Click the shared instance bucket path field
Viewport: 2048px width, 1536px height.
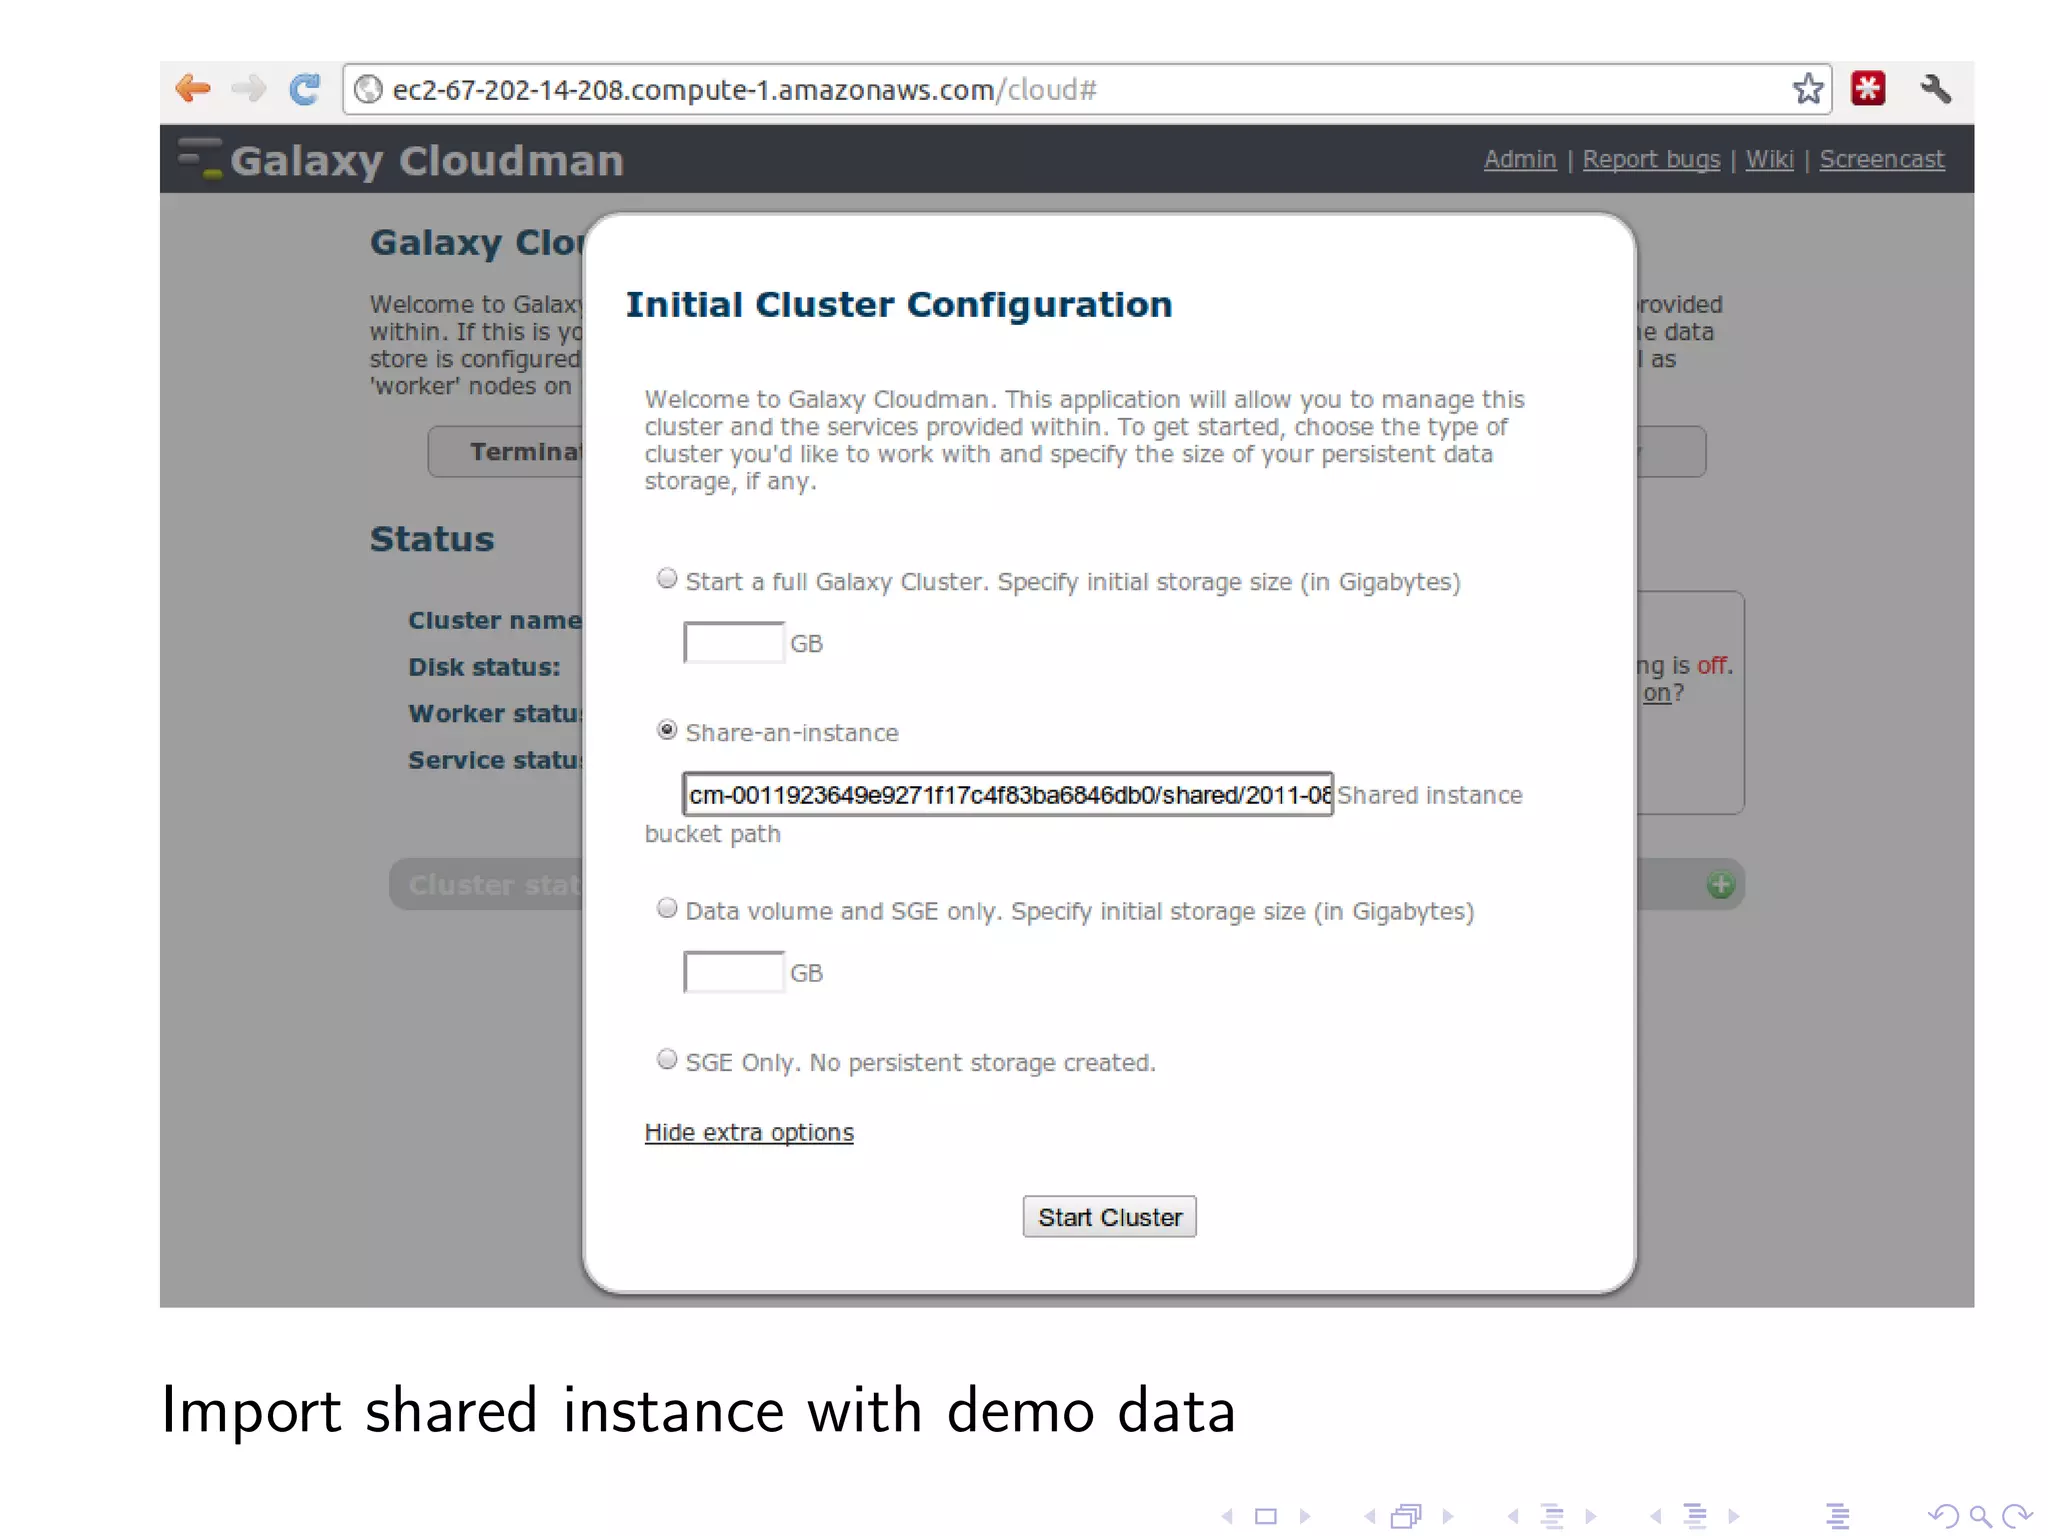(1008, 794)
